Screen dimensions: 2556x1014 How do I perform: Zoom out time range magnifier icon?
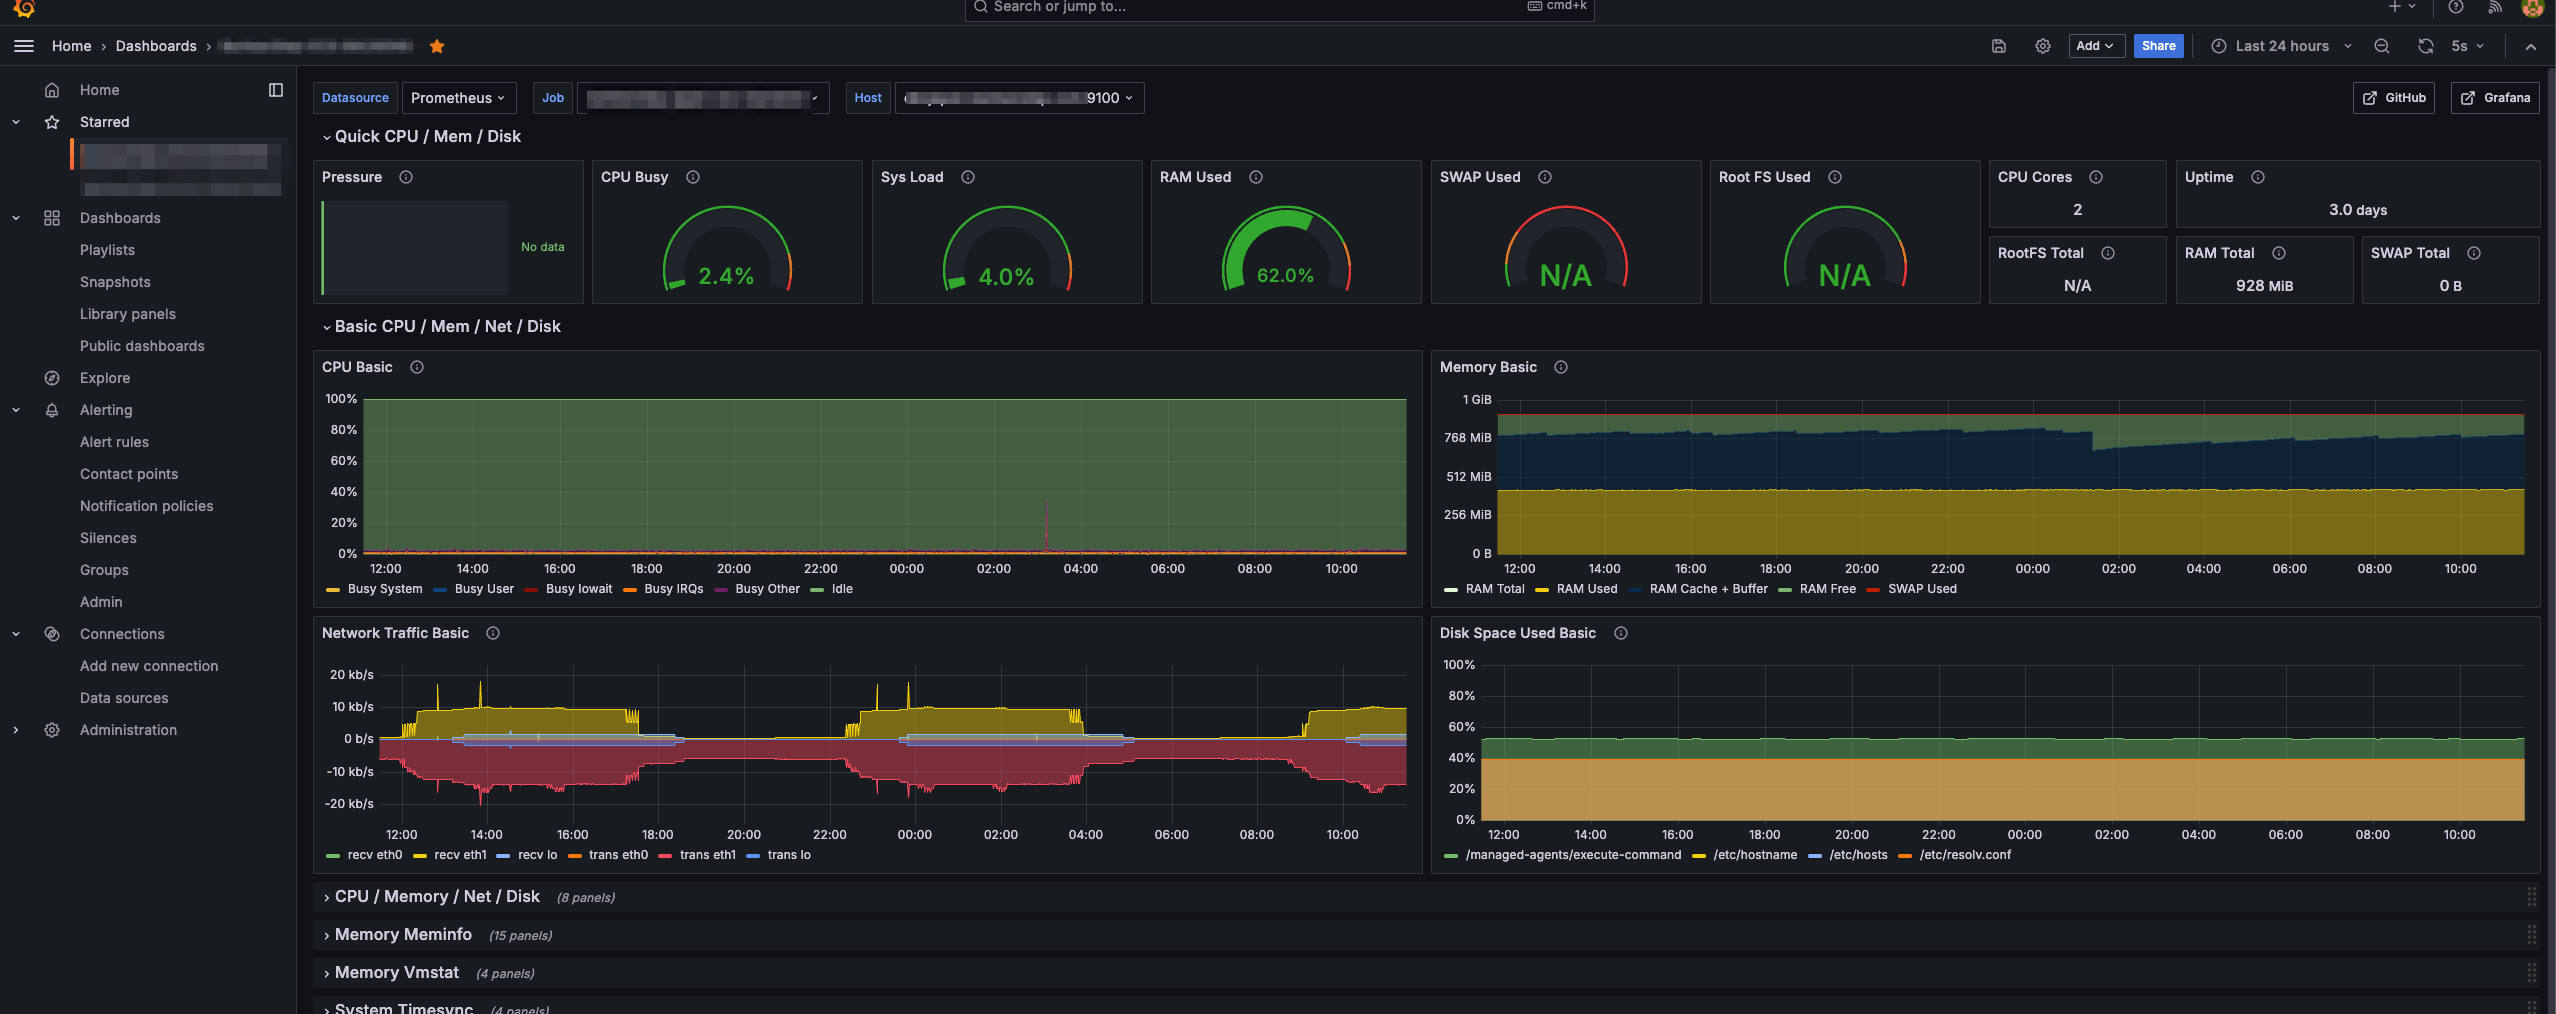(2382, 46)
